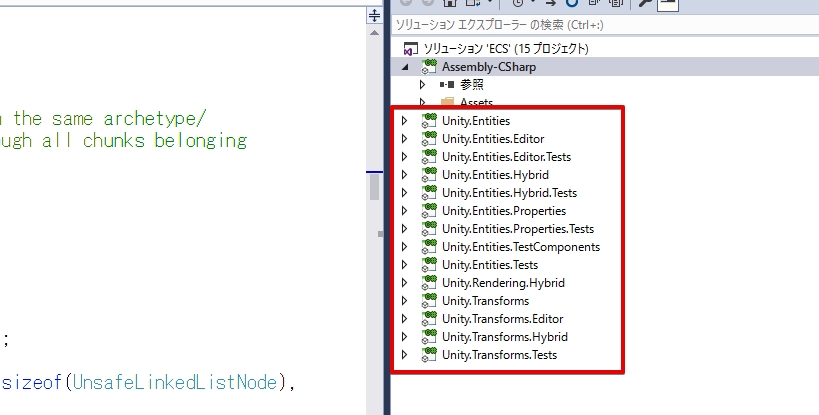Screen dimensions: 819x415
Task: Click the Unity.Transforms.Hybrid project icon
Action: tap(429, 336)
